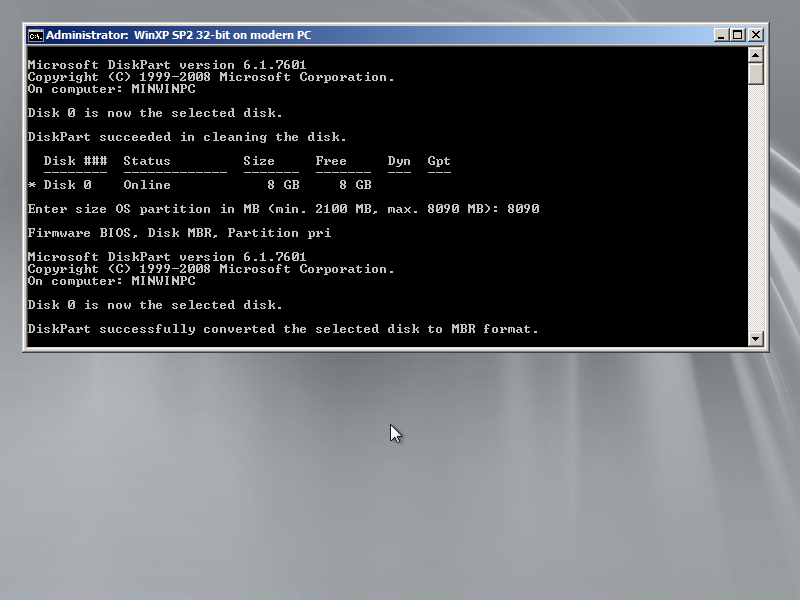Viewport: 800px width, 600px height.
Task: Click the 'Size' column header
Action: coord(259,161)
